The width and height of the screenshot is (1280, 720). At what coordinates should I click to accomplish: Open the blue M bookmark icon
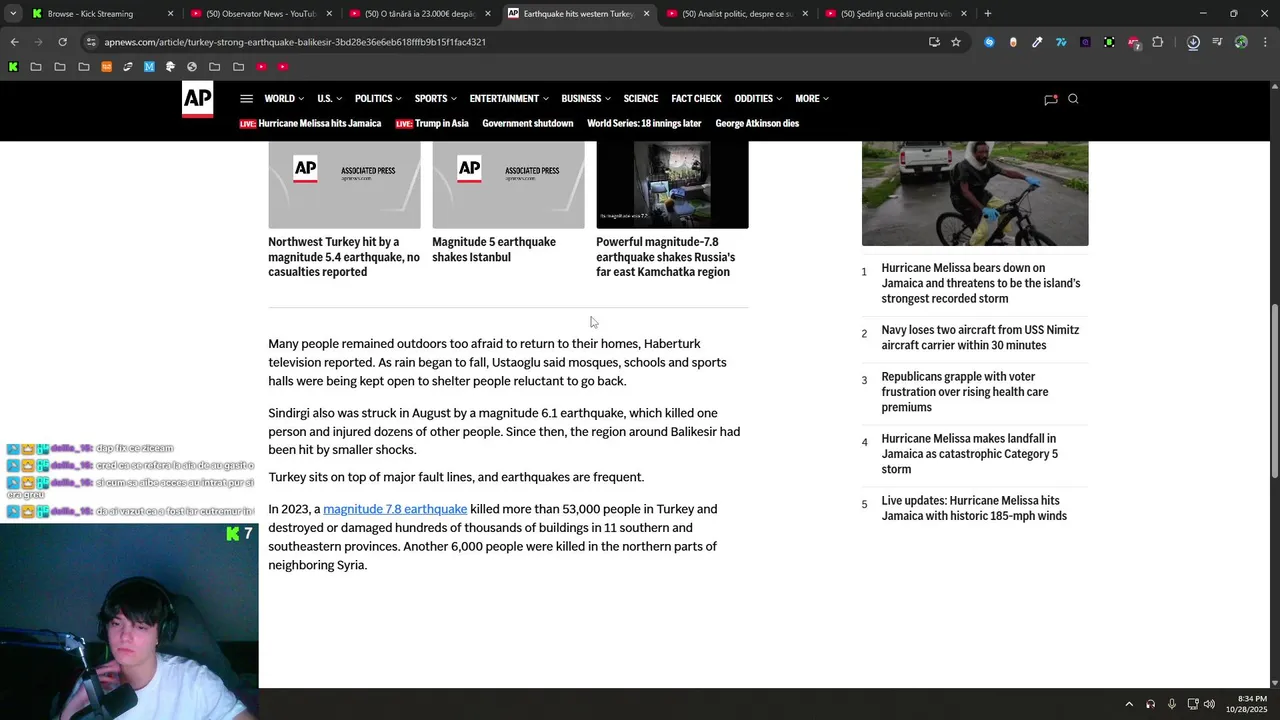149,67
